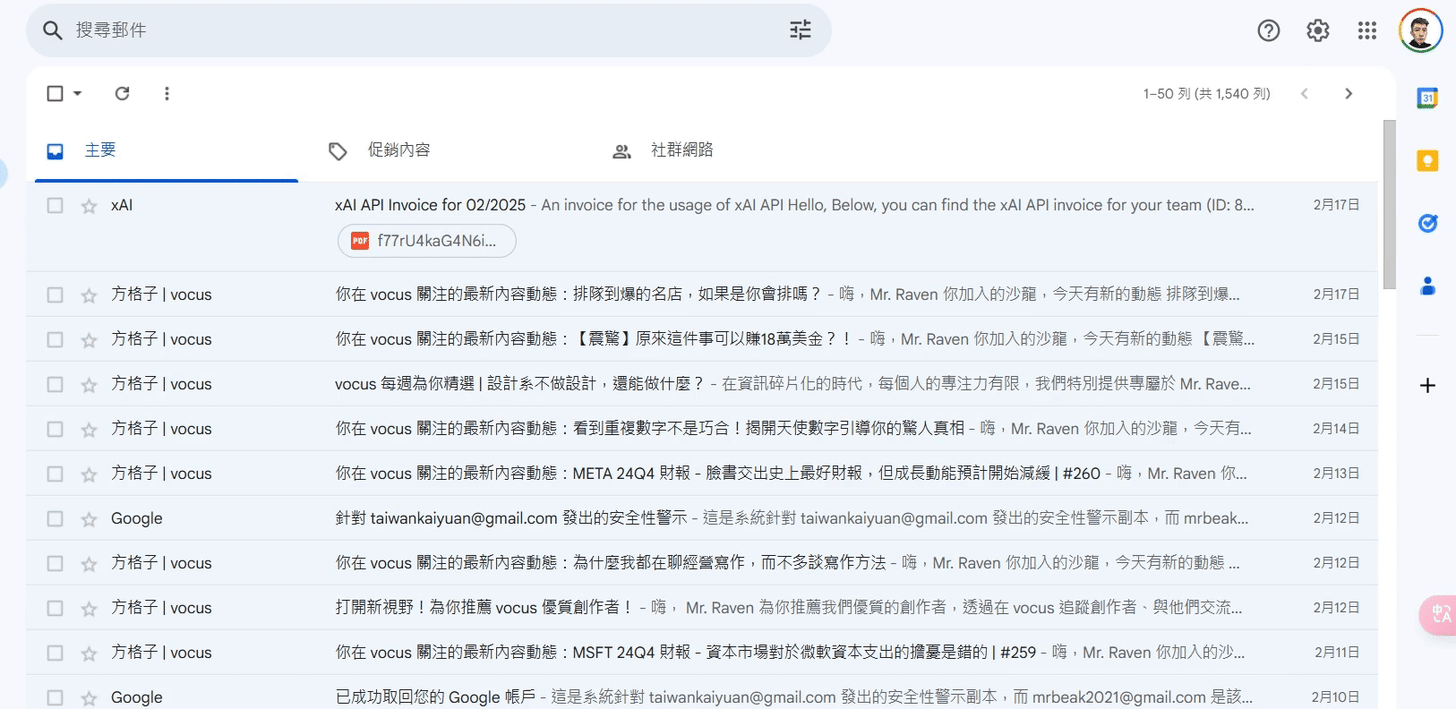Click in the 搜尋郵件 search field

click(x=428, y=30)
